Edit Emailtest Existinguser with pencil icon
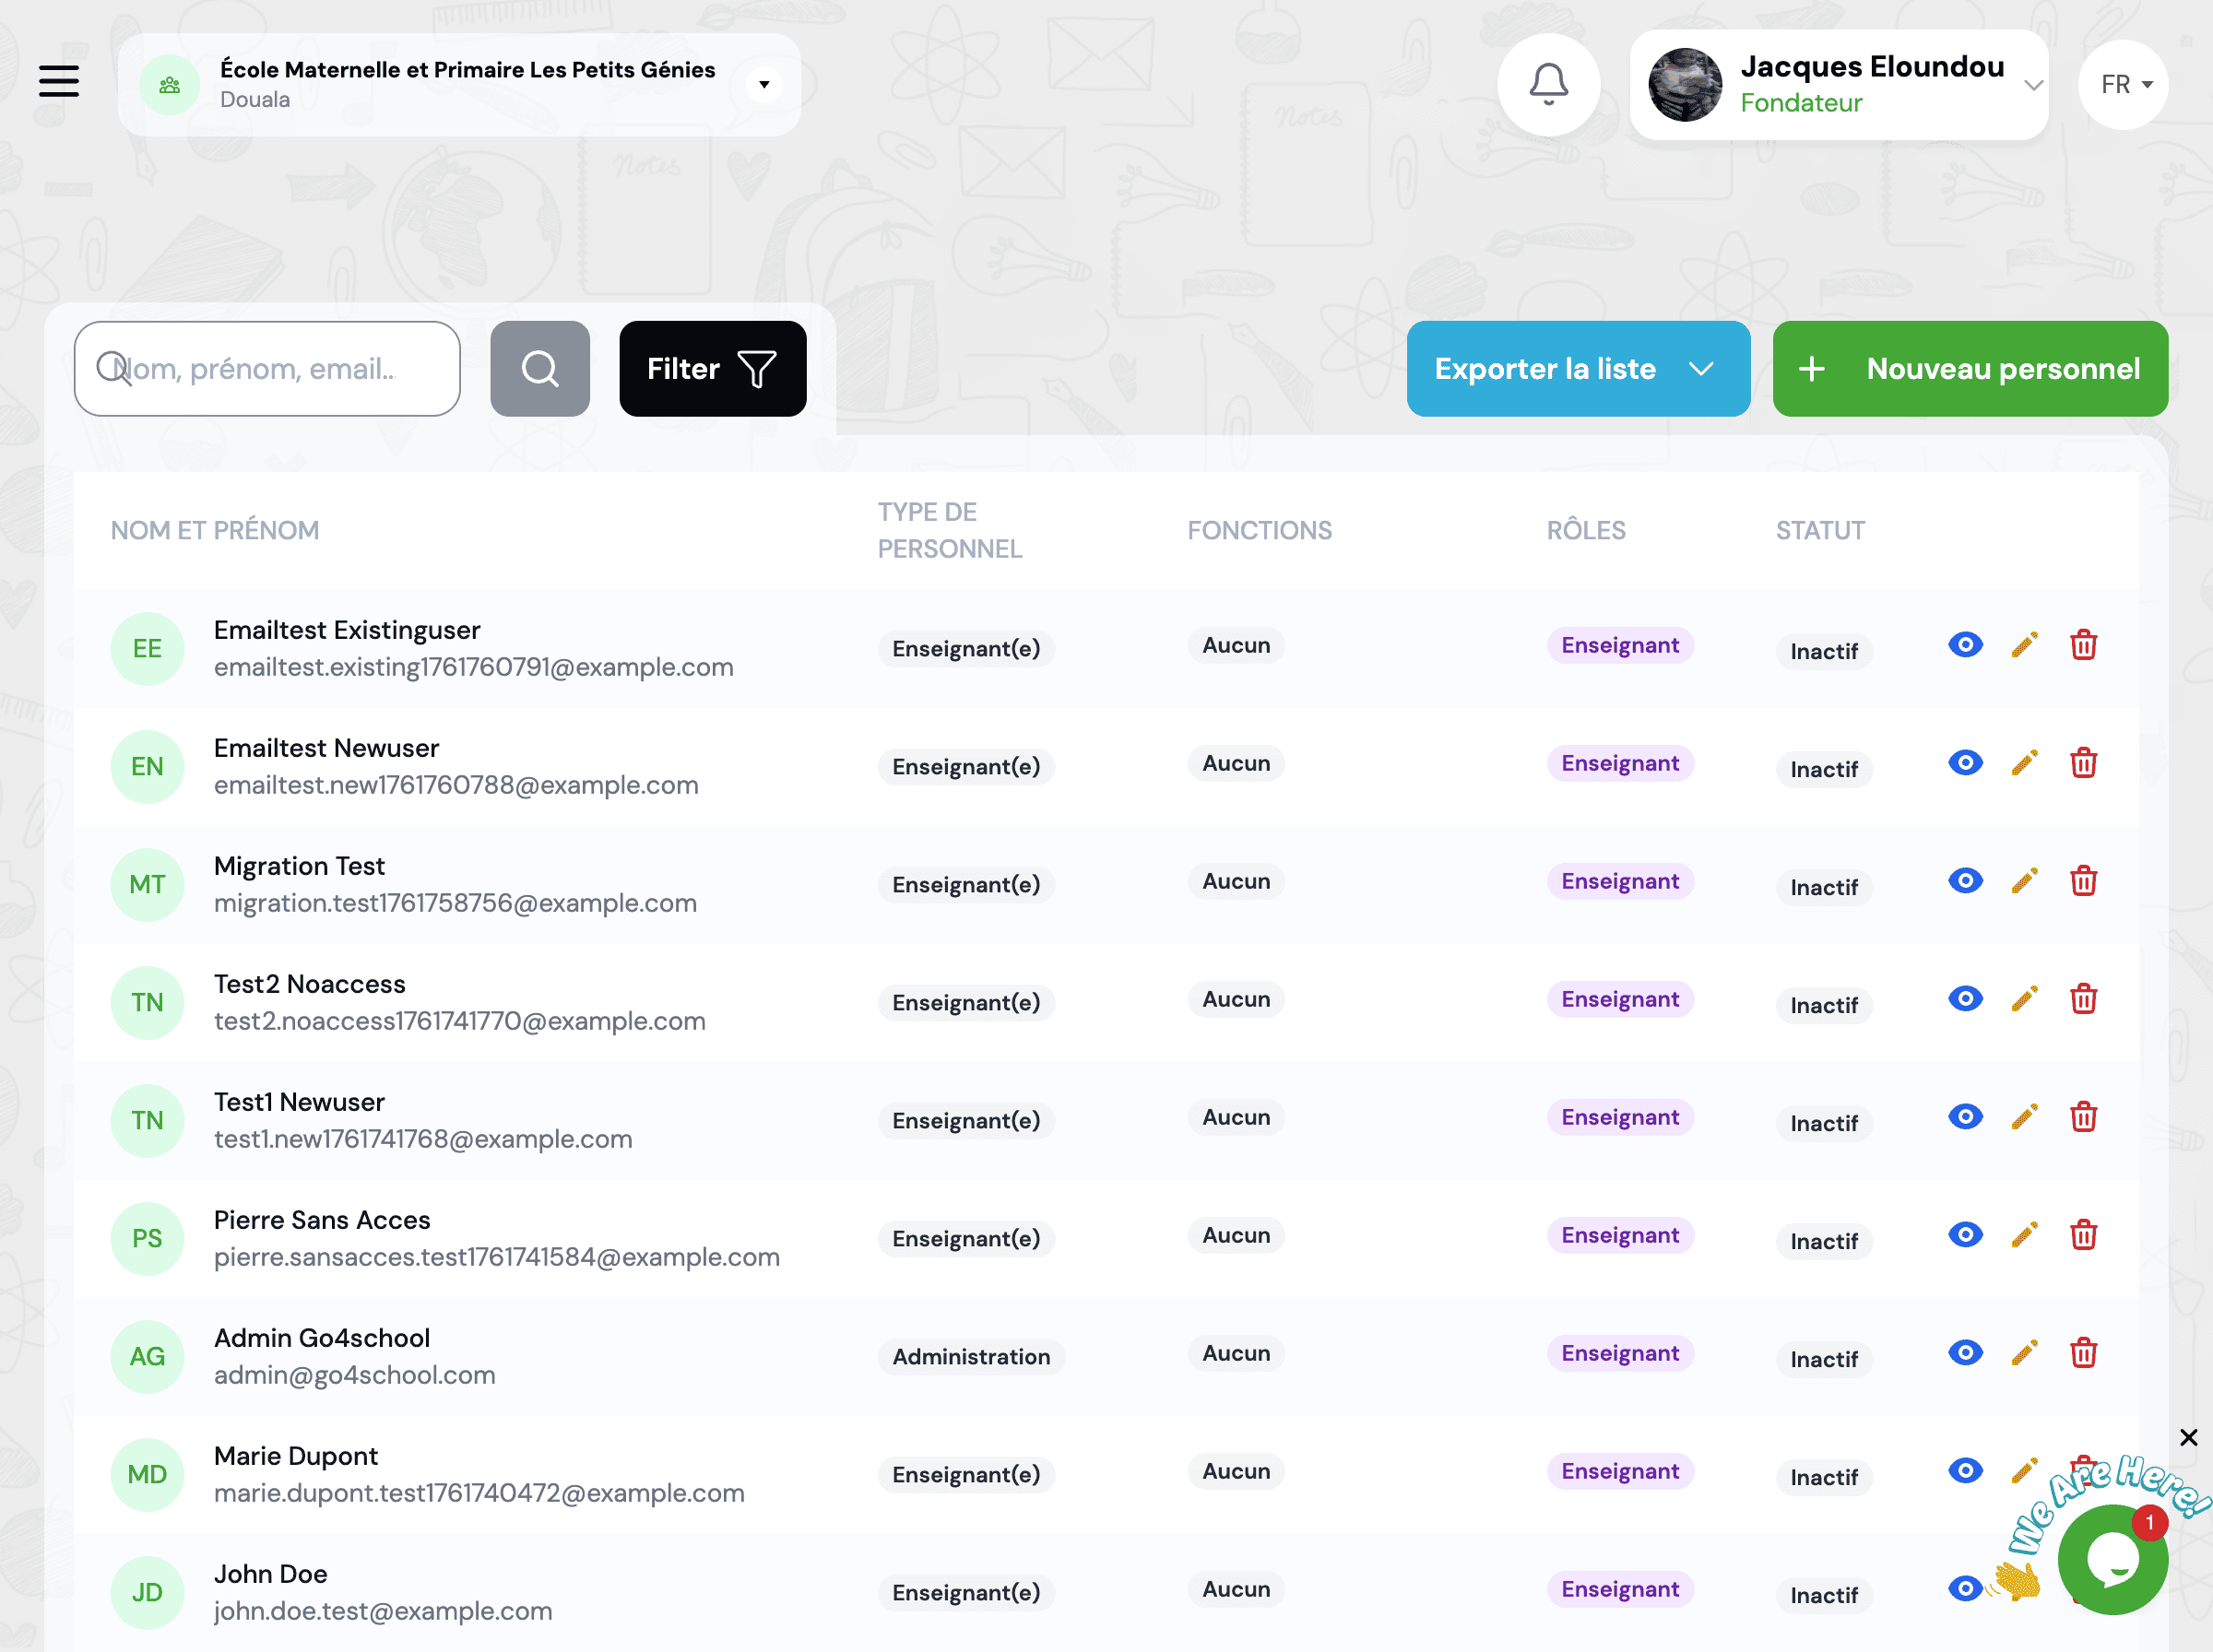Image resolution: width=2213 pixels, height=1652 pixels. 2024,646
